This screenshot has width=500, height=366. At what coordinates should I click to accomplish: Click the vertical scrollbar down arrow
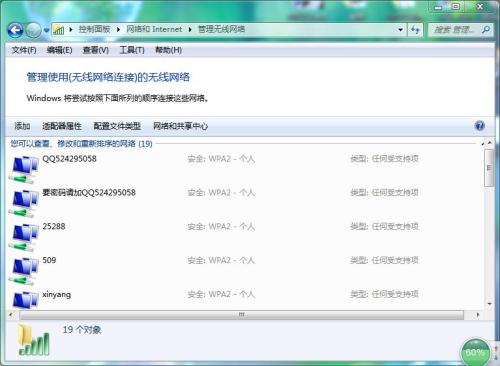(x=489, y=304)
